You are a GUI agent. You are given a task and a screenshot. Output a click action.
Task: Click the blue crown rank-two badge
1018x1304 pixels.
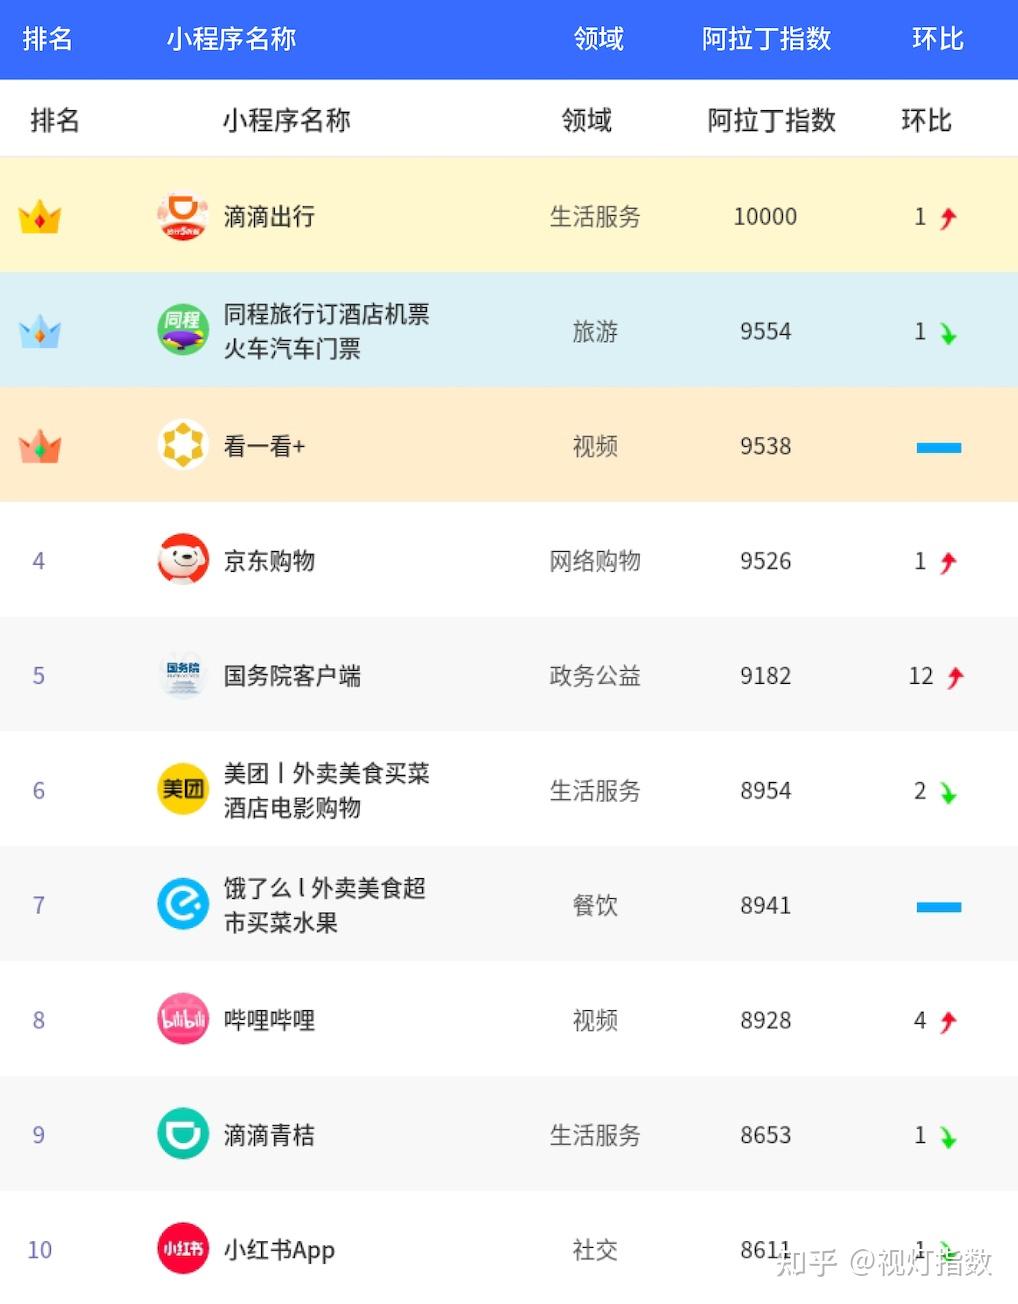coord(40,331)
